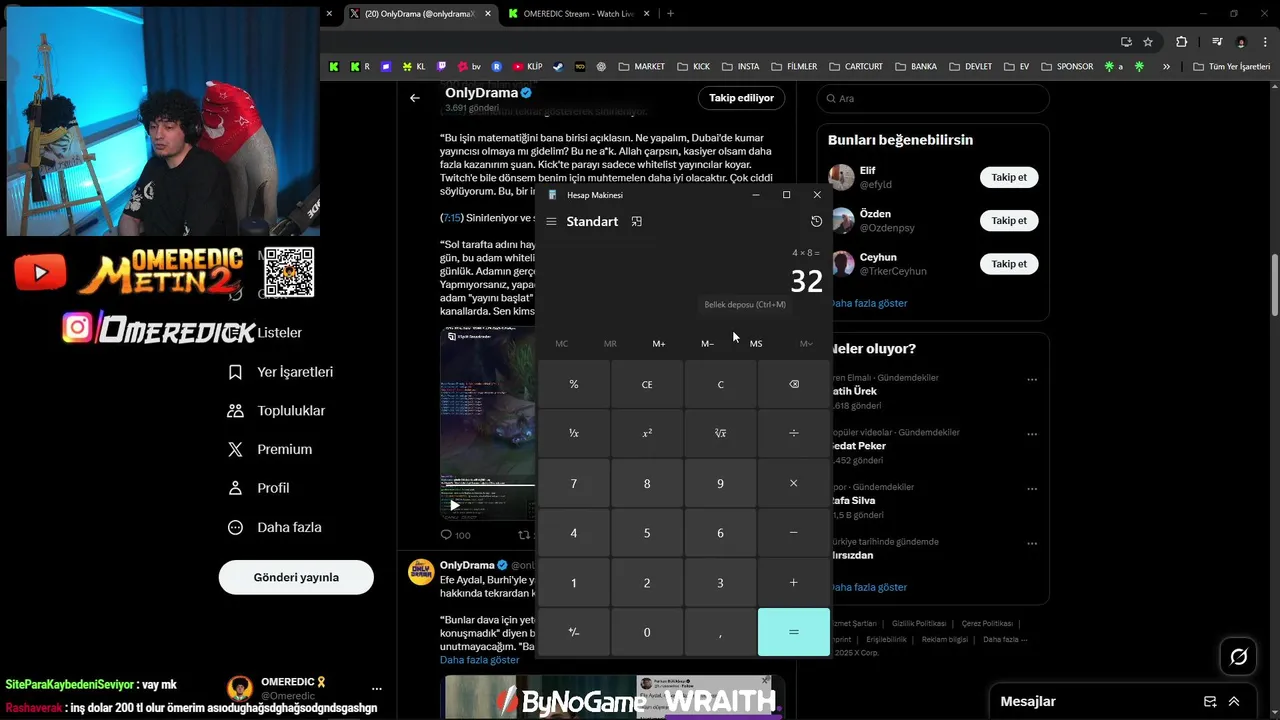Open the MARKET bookmarks folder

click(642, 67)
